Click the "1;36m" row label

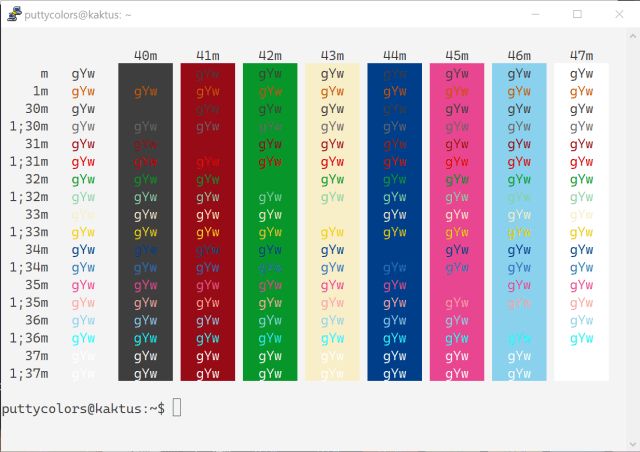[29, 338]
